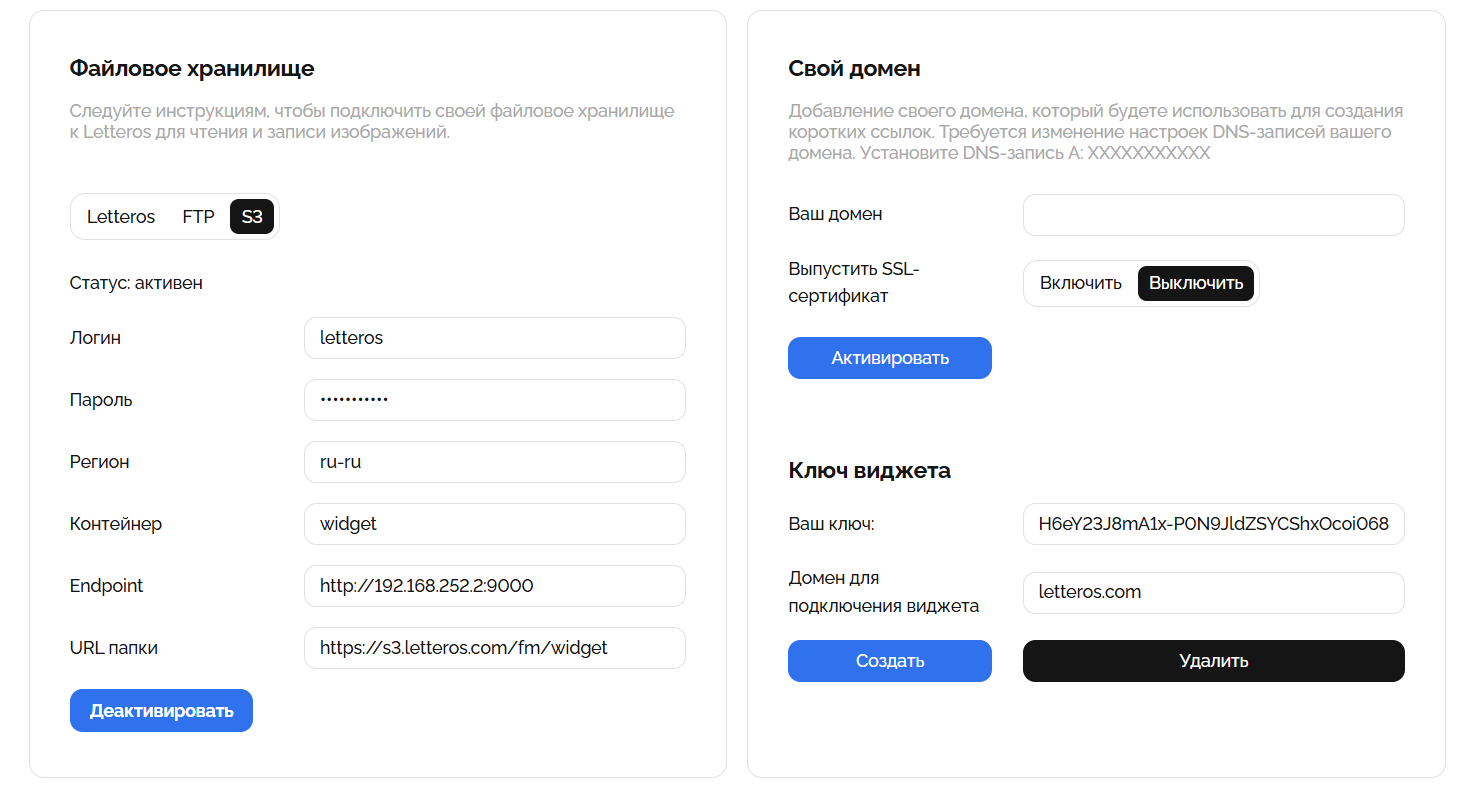Select the FTP storage option
Viewport: 1459px width, 790px height.
[198, 217]
